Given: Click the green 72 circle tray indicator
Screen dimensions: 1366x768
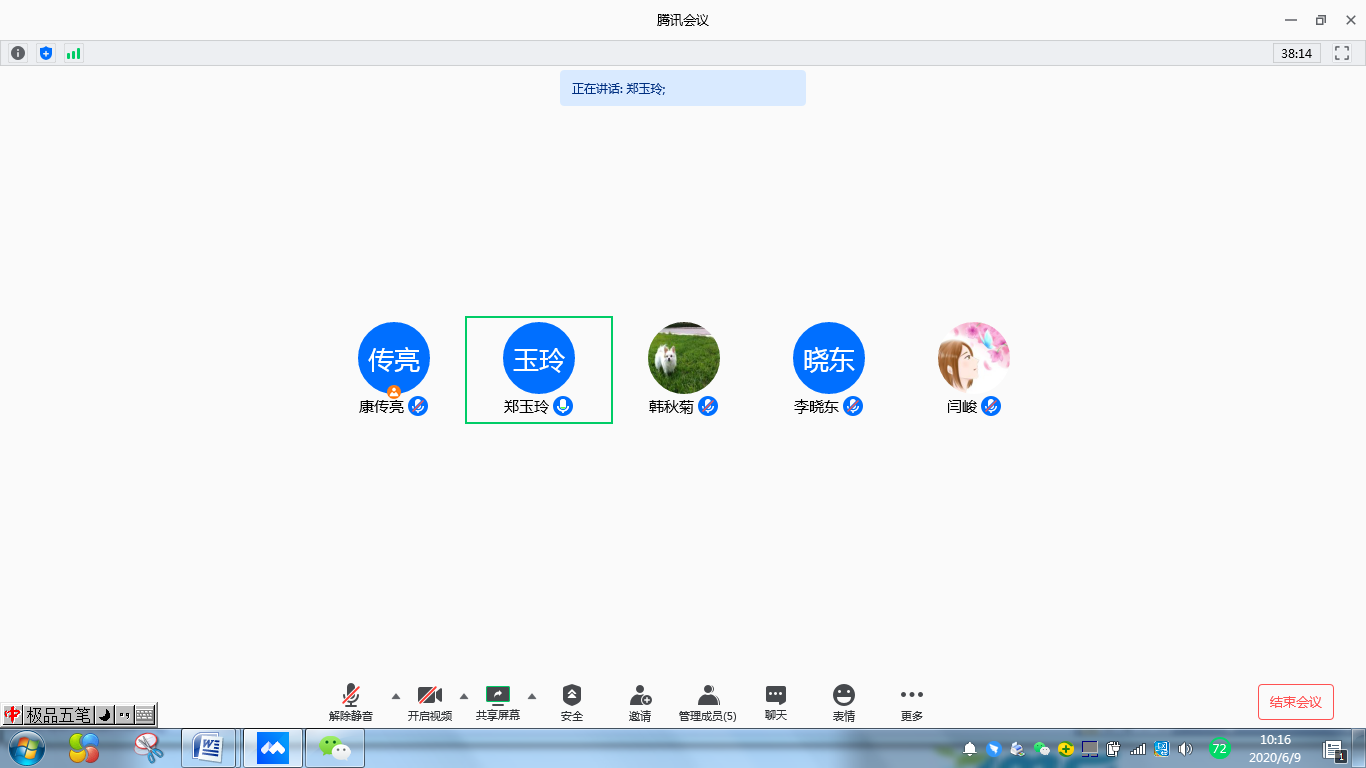Looking at the screenshot, I should (x=1219, y=748).
